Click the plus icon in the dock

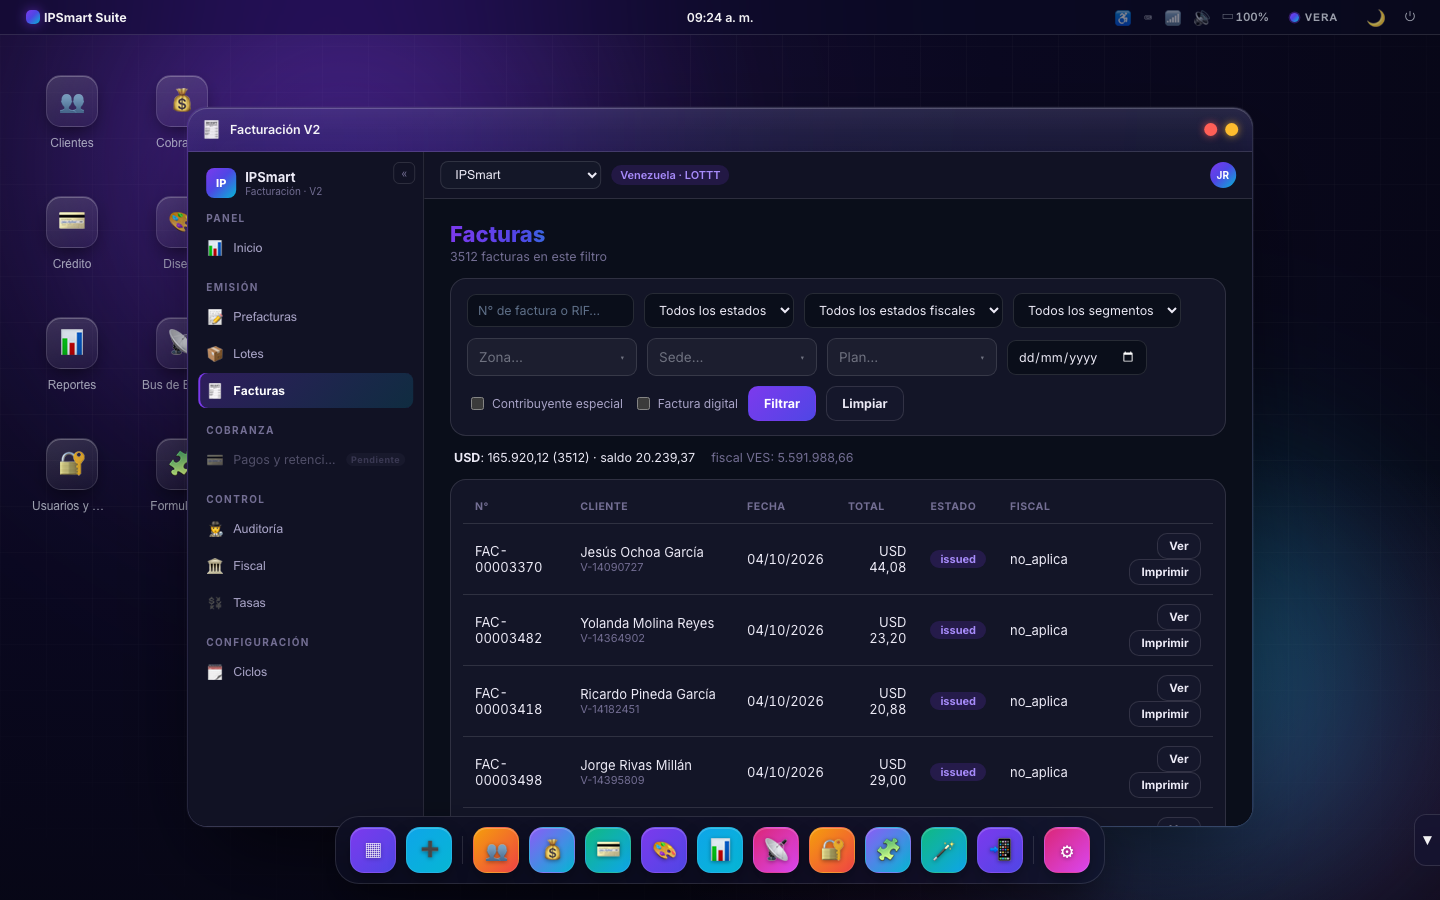(429, 850)
